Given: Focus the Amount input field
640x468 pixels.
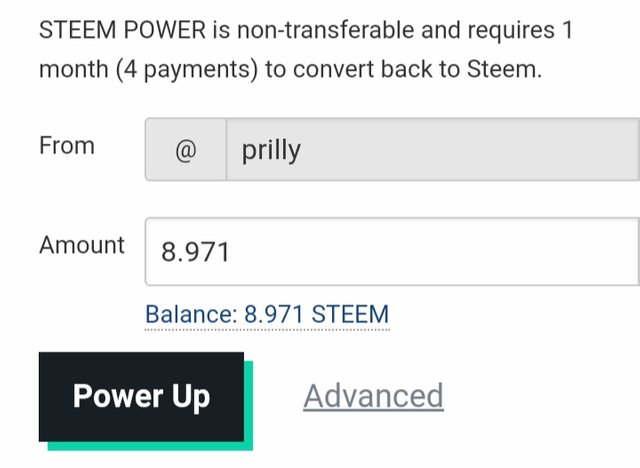Looking at the screenshot, I should coord(392,251).
